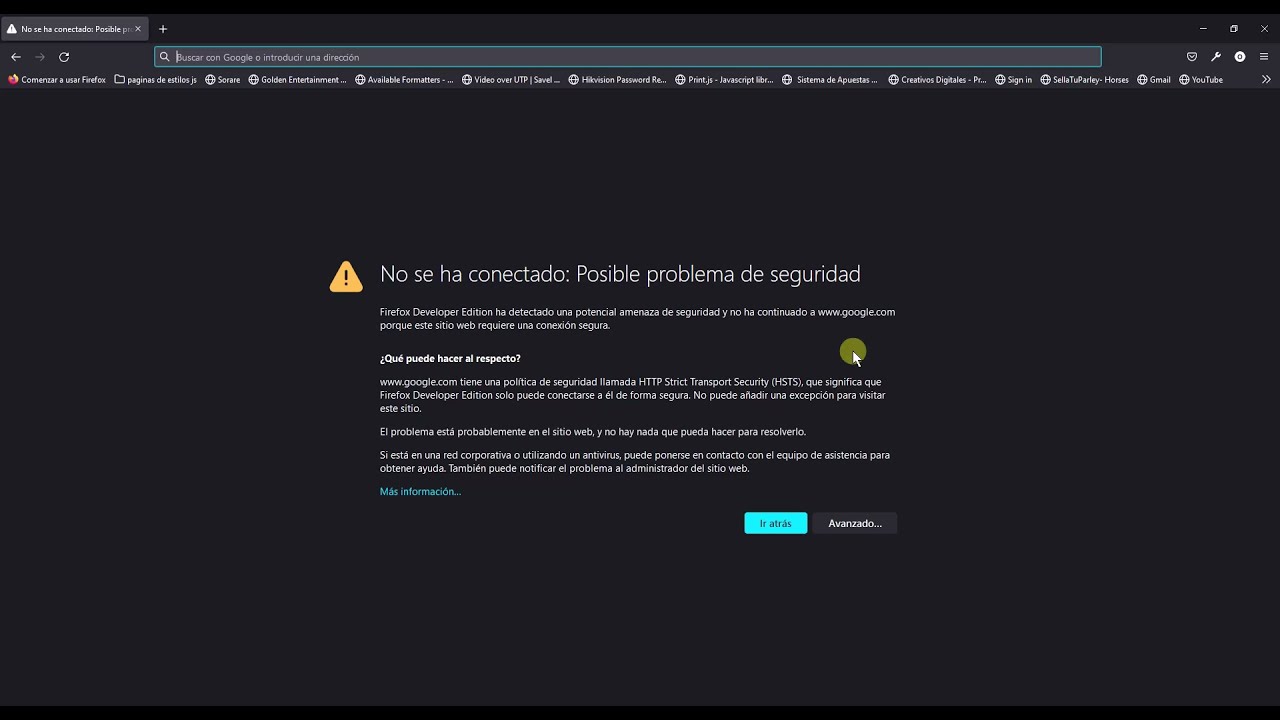
Task: Select the 'No se ha conectado' tab
Action: tap(75, 29)
